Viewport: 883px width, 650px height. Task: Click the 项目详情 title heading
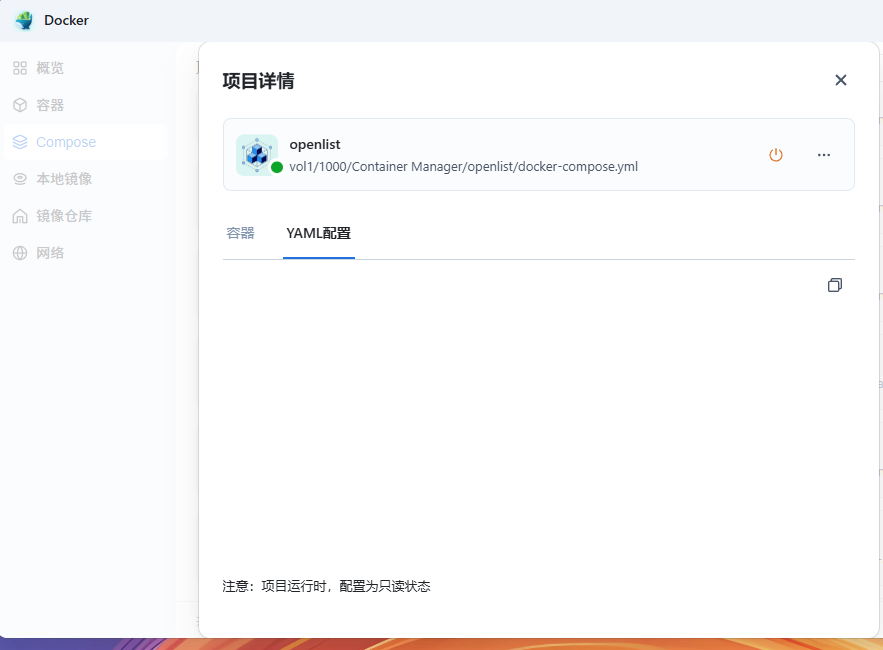258,81
